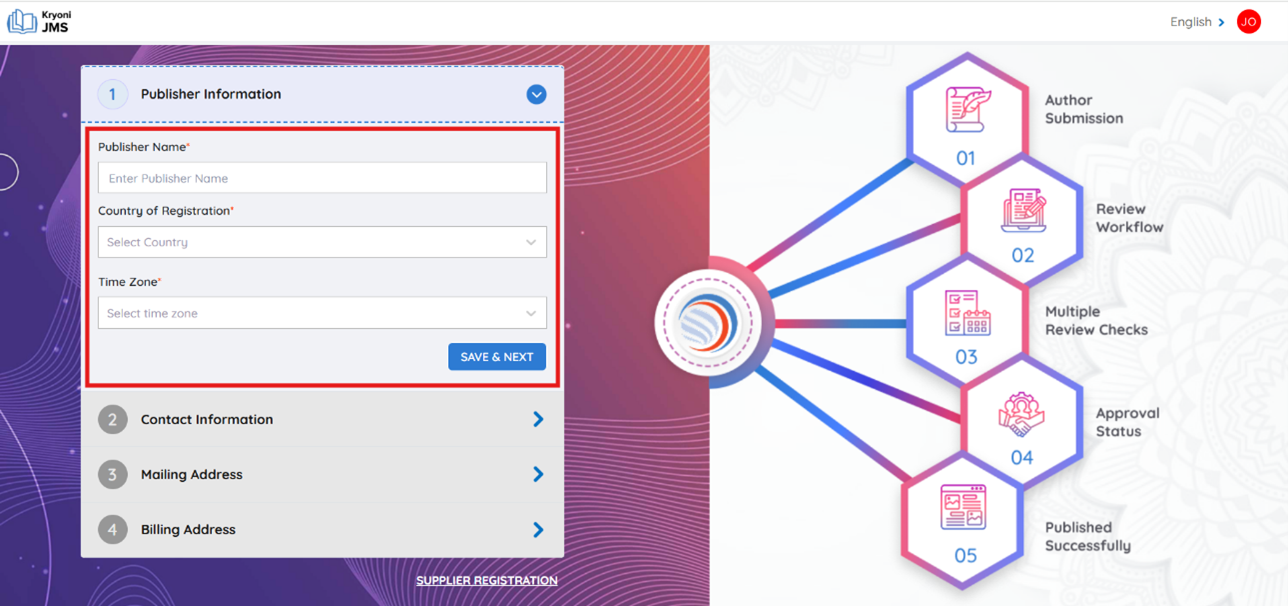The image size is (1288, 606).
Task: Open the Supplier Registration link
Action: click(x=487, y=580)
